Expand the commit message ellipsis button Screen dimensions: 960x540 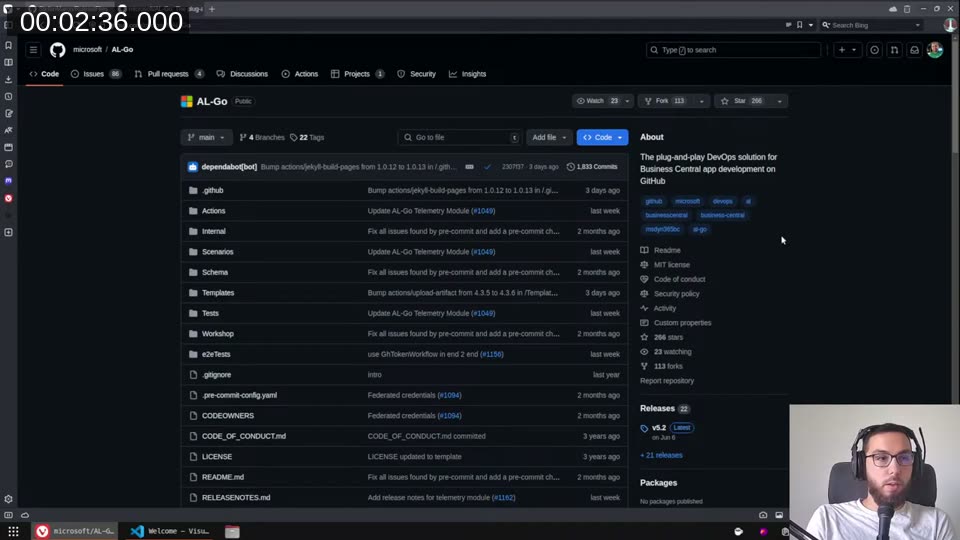469,167
